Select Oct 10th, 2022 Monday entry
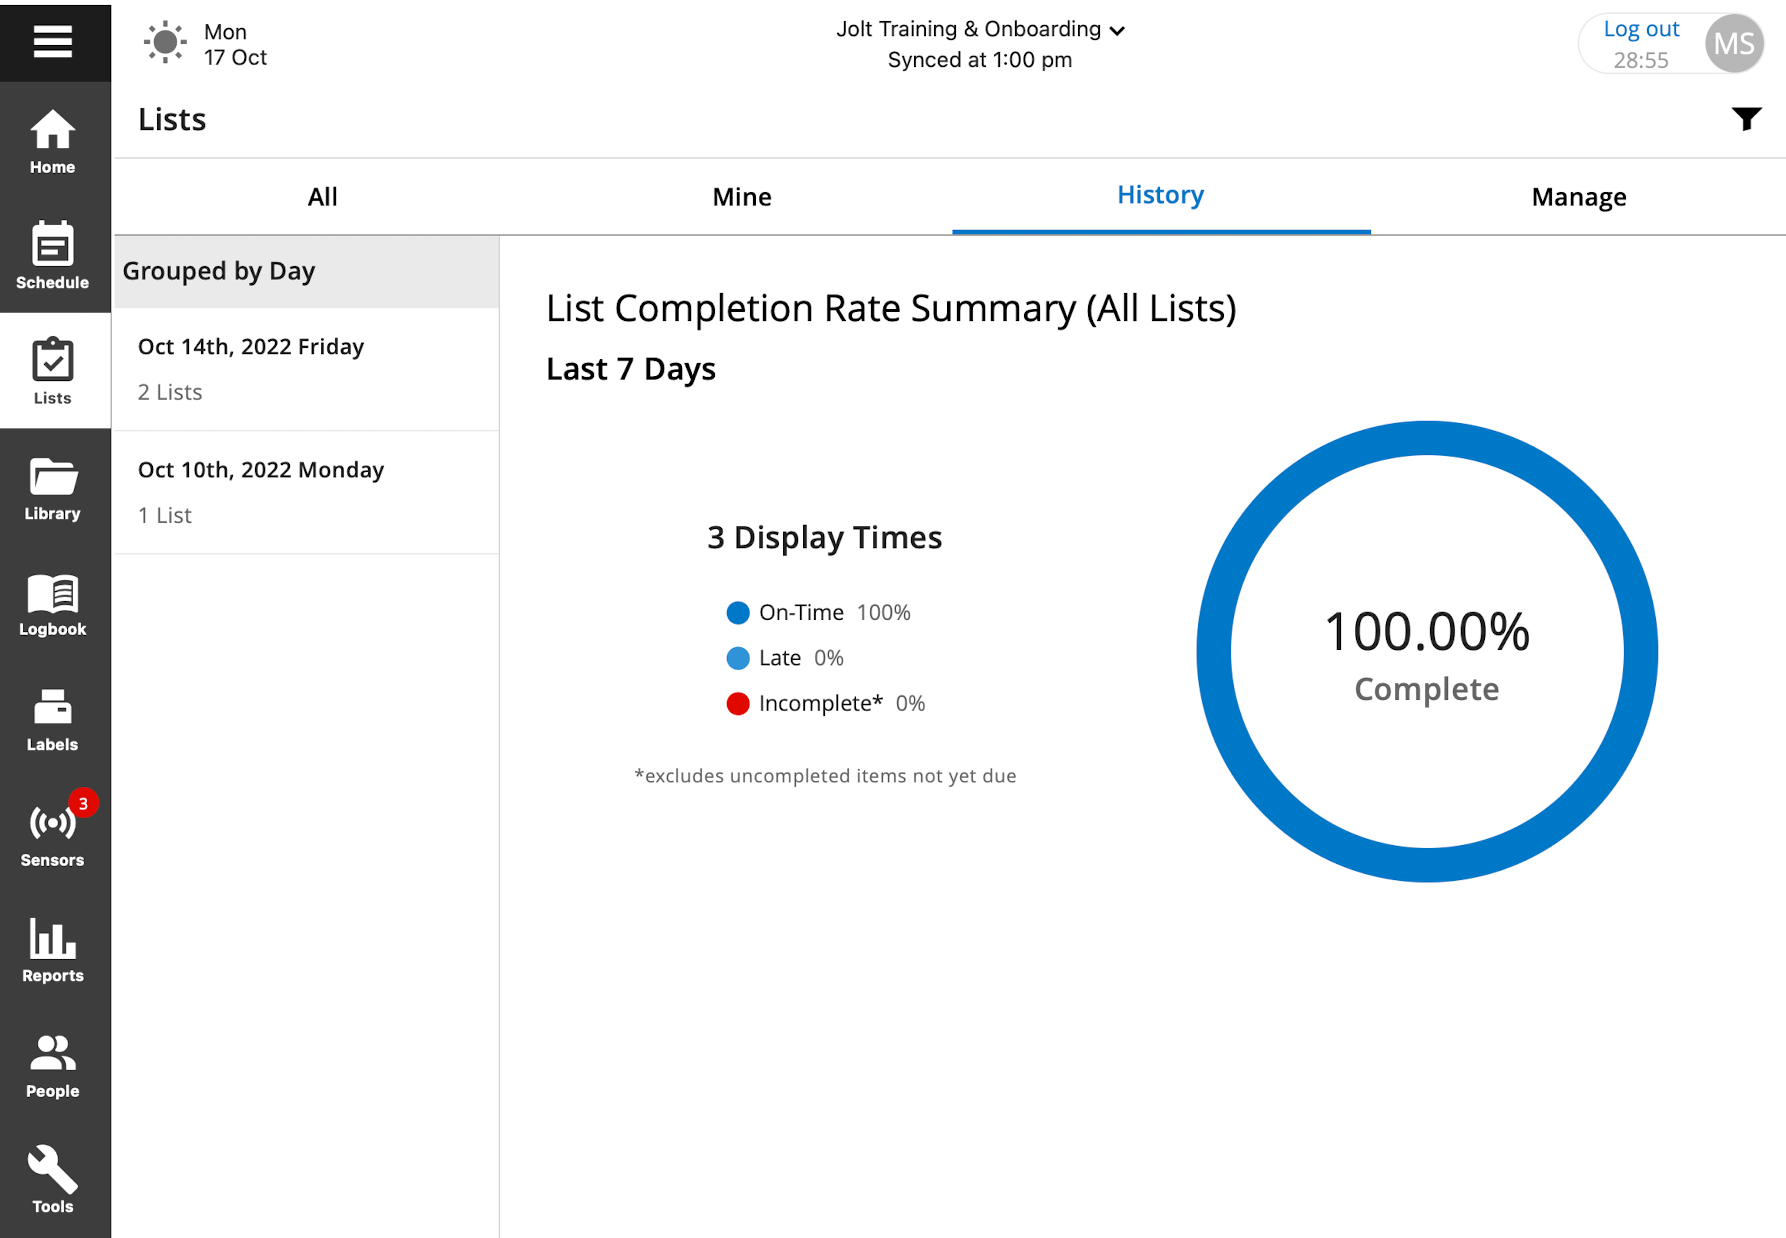 click(x=306, y=492)
